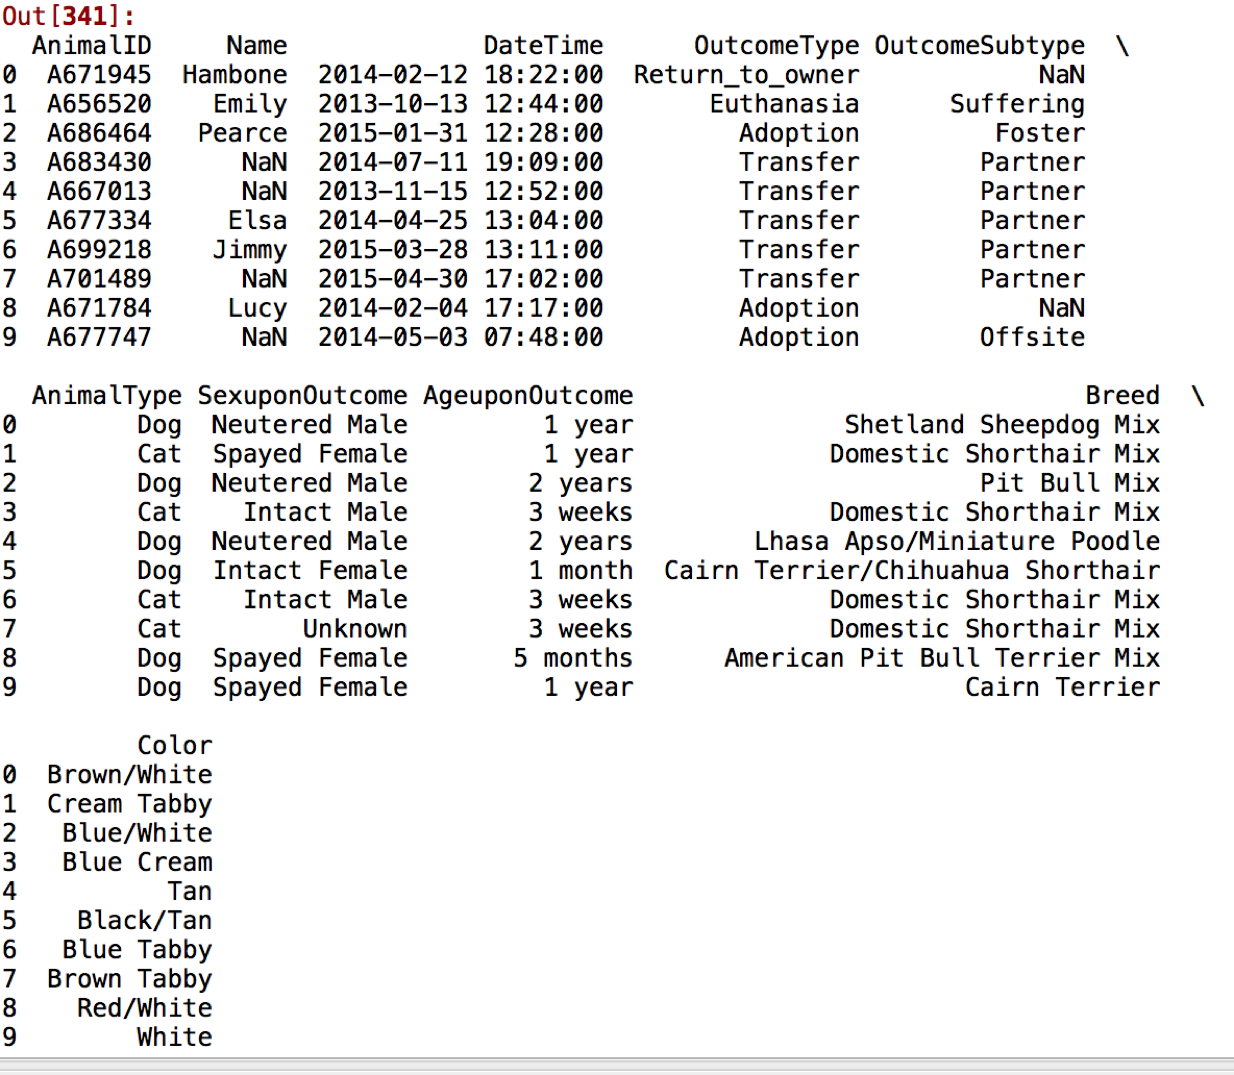1234x1075 pixels.
Task: Click the 5 months age value
Action: tap(573, 658)
